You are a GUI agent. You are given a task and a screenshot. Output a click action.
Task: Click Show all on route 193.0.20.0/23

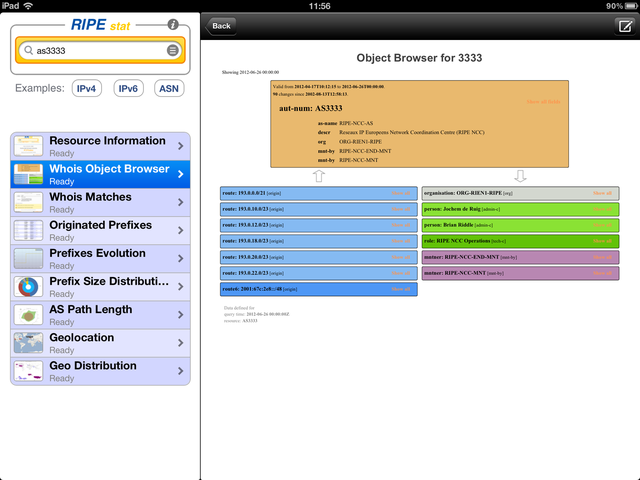tap(401, 257)
